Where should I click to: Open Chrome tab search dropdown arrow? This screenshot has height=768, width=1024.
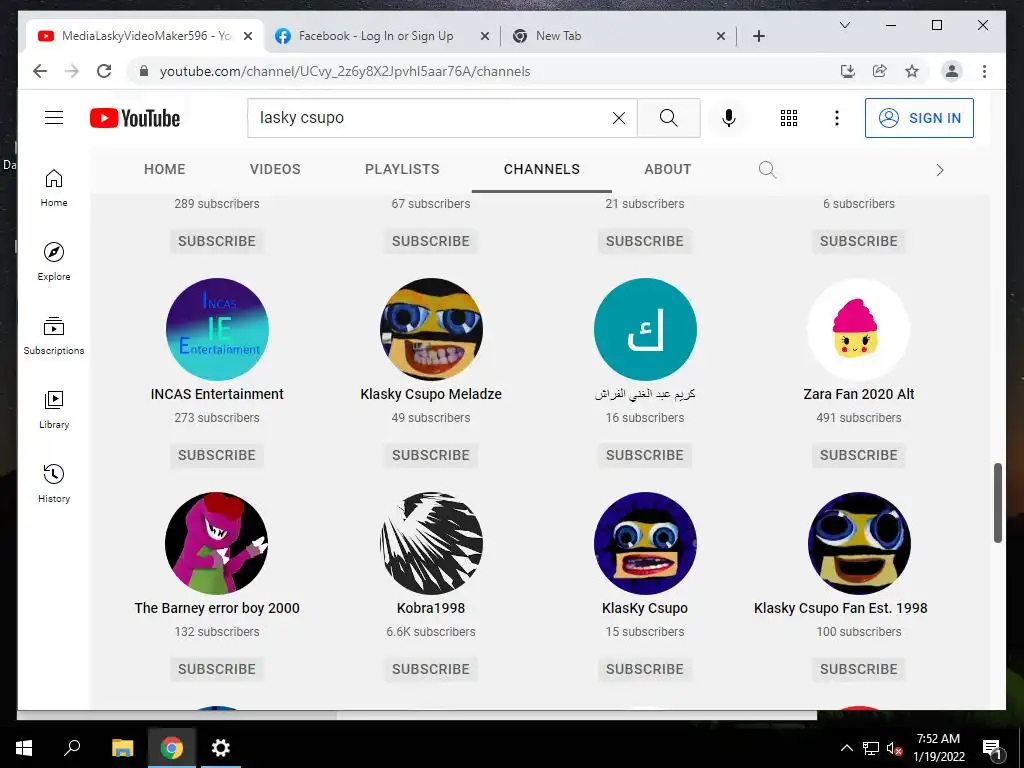click(x=844, y=25)
